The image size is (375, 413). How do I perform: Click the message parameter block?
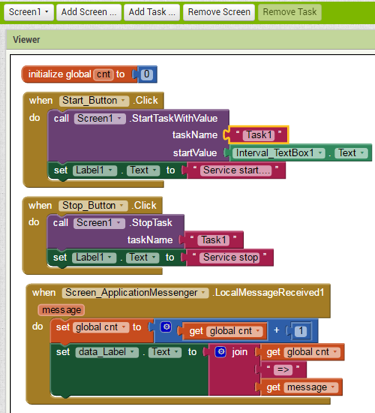(x=61, y=310)
